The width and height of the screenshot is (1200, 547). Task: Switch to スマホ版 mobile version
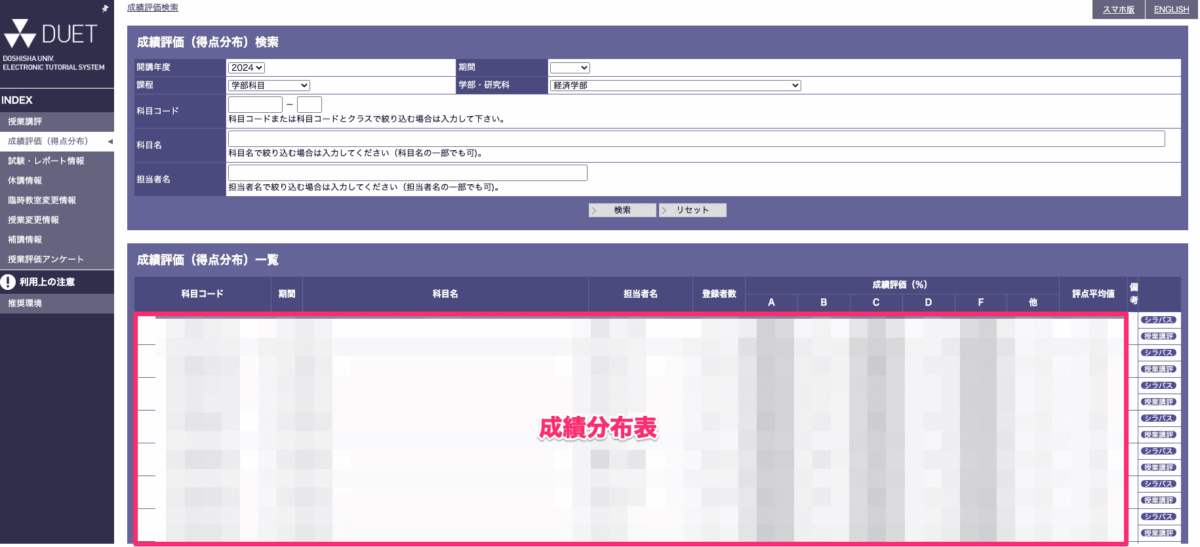tap(1118, 9)
